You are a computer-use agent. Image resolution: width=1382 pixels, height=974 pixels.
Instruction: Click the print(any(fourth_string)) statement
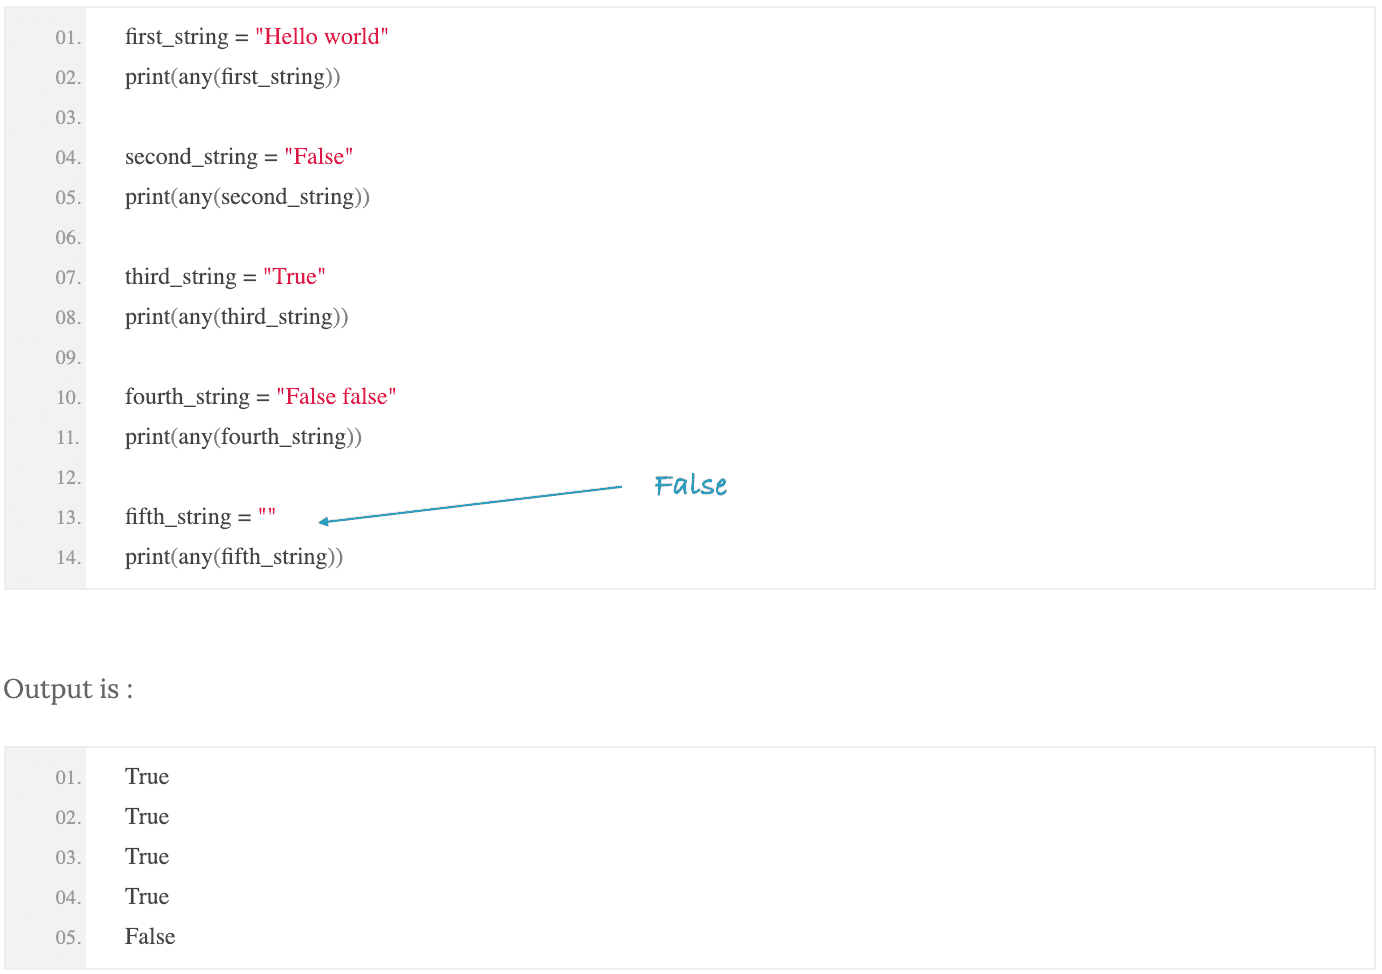click(x=243, y=437)
